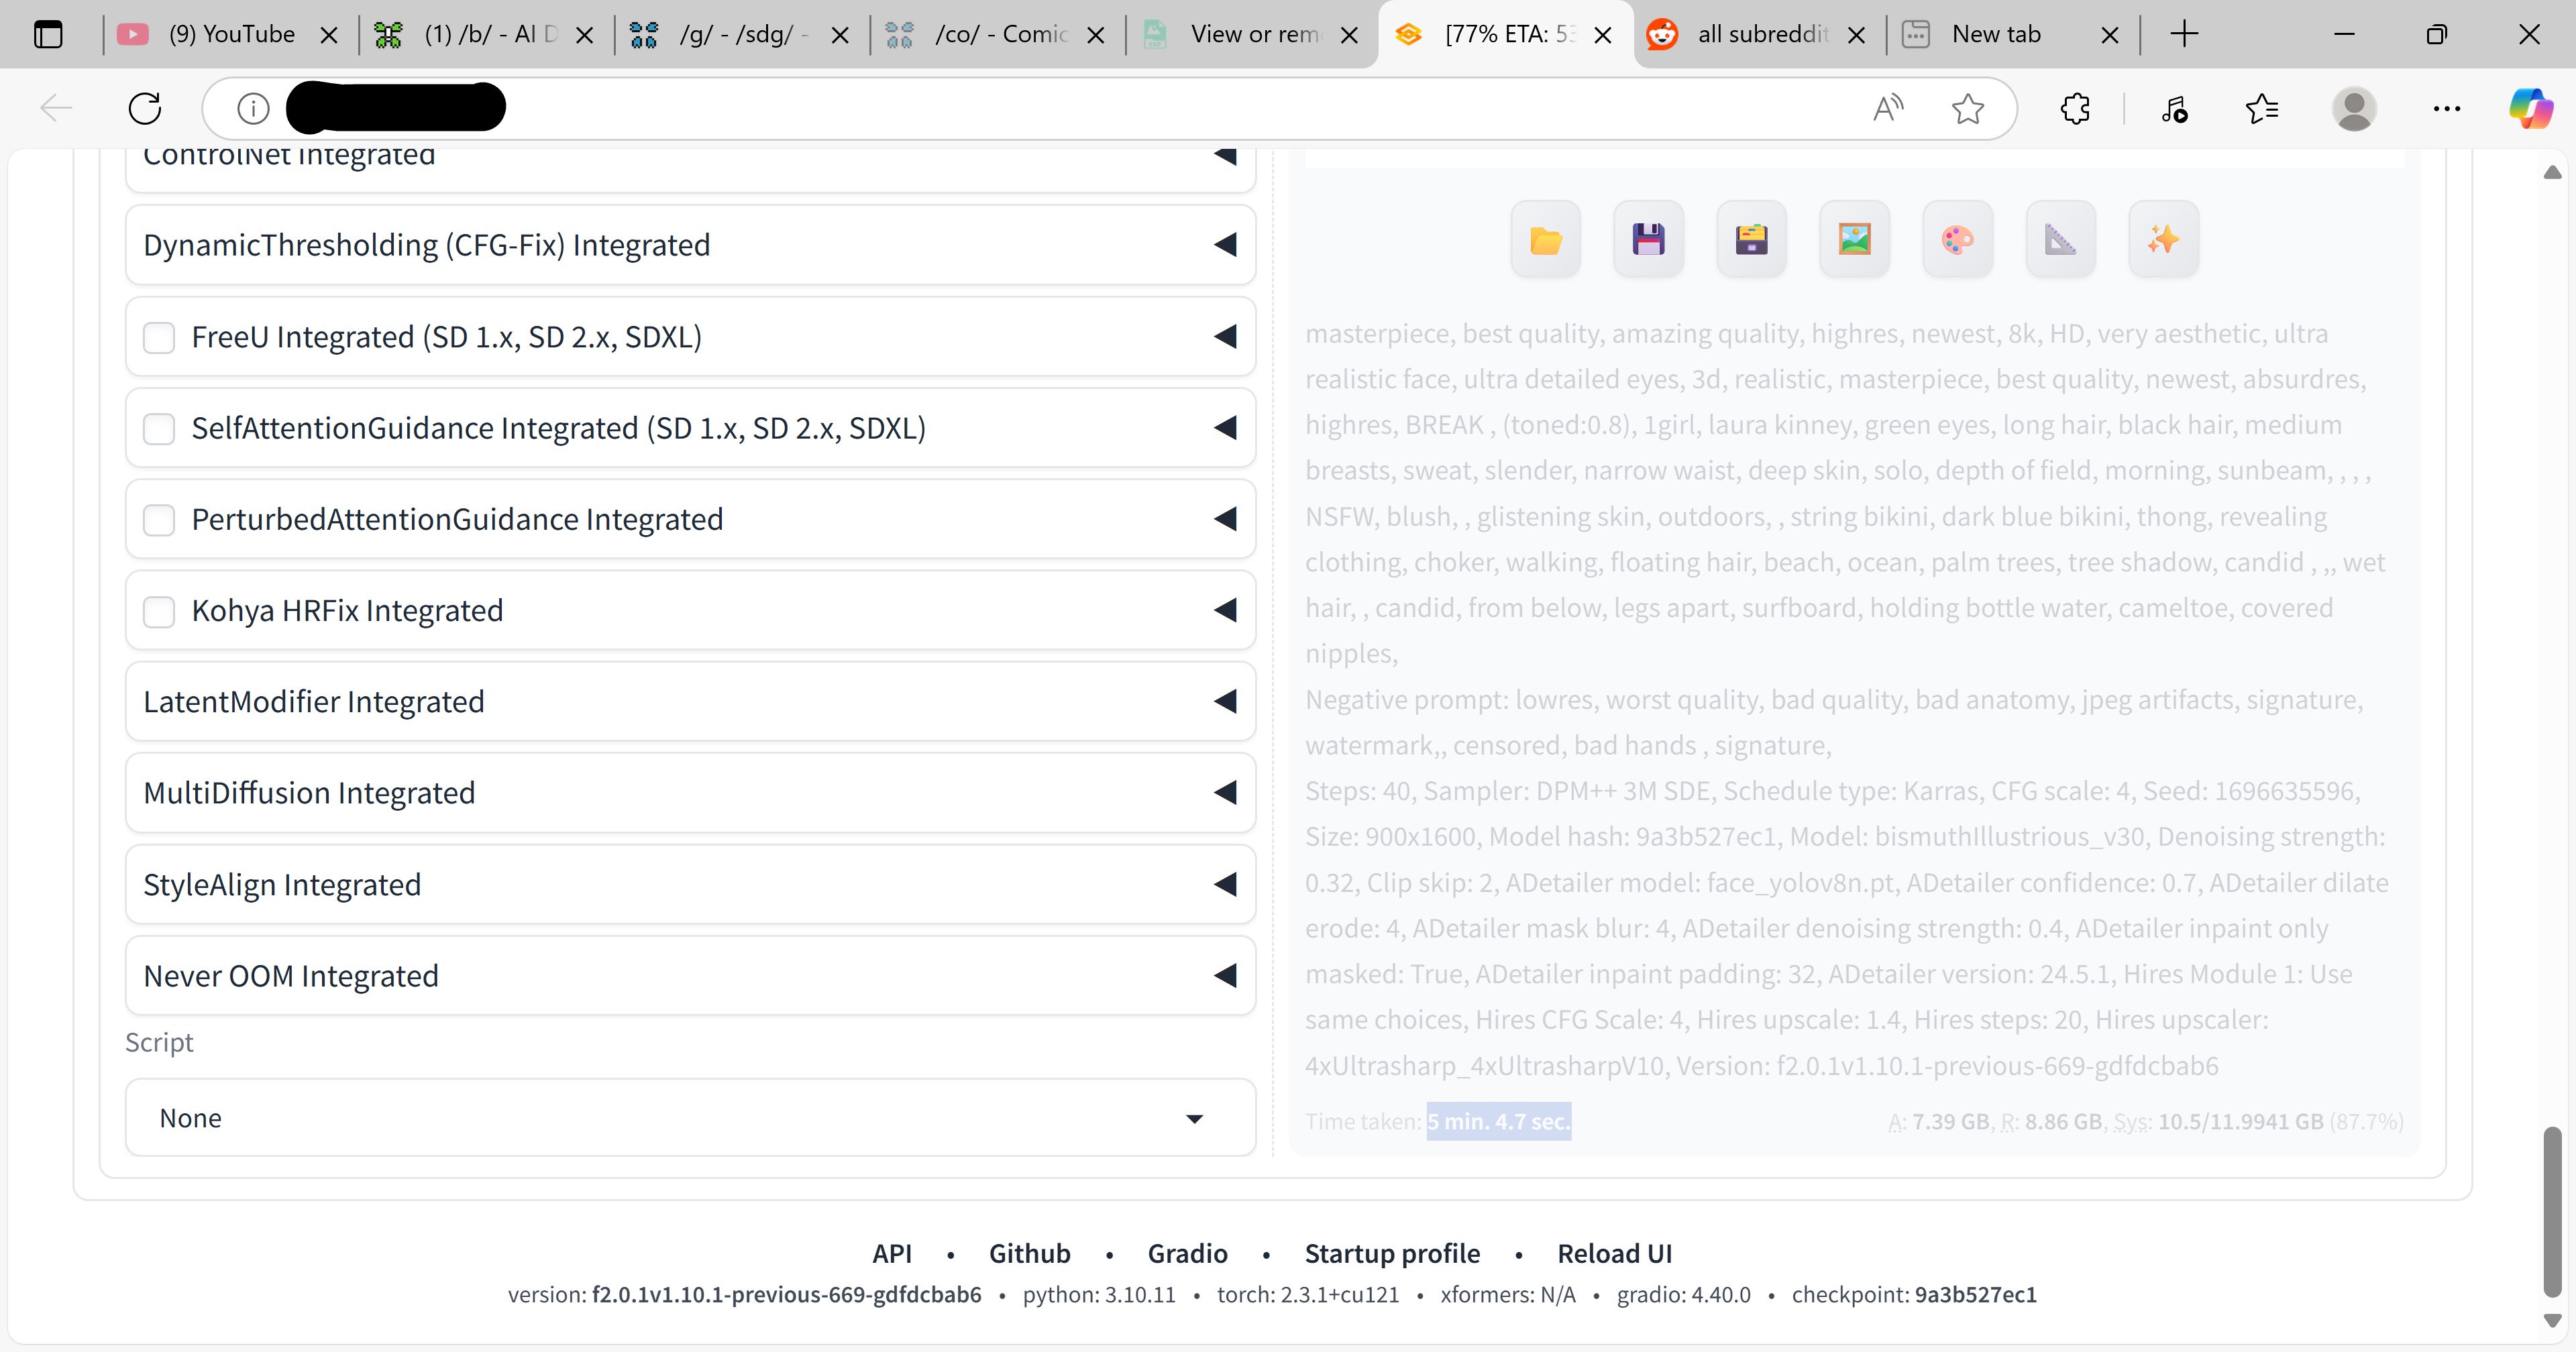Screen dimensions: 2576x1352
Task: Click the highlighted '5 min. 4.7 sec.' text
Action: coord(1498,1122)
